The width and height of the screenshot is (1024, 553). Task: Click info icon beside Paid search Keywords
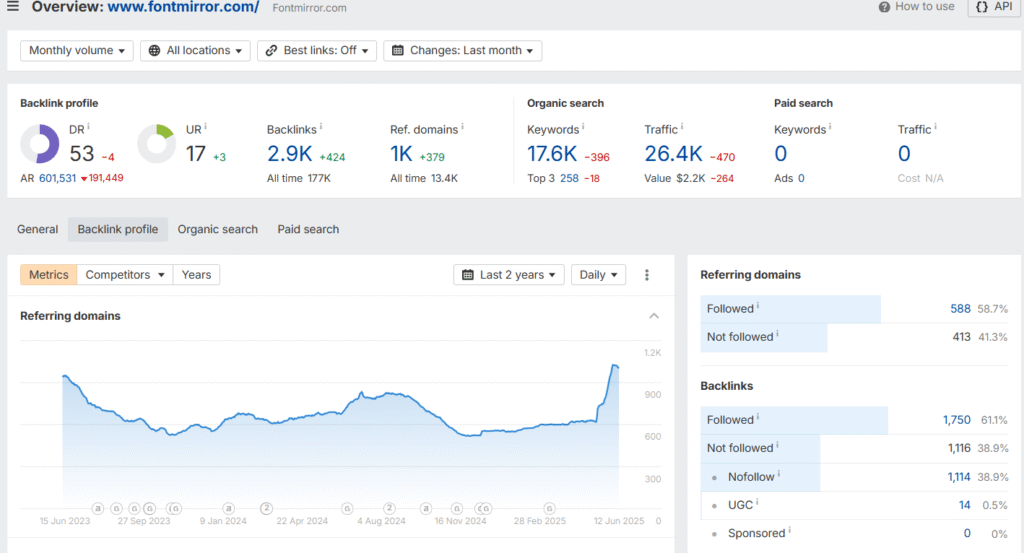pos(830,127)
